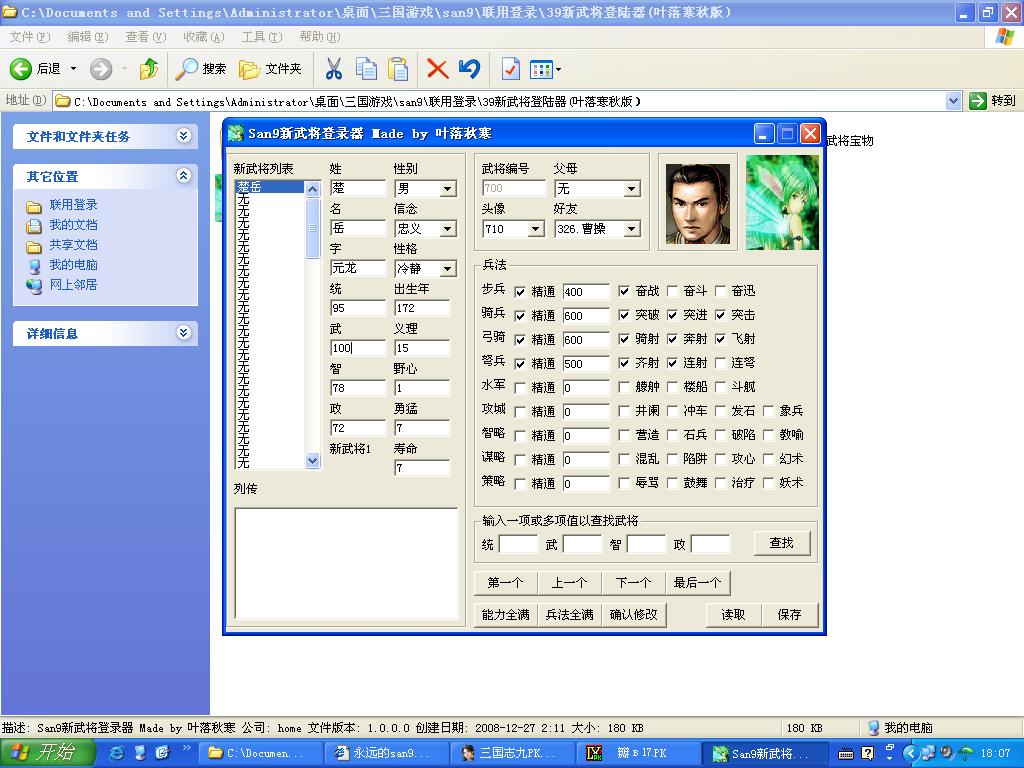This screenshot has height=768, width=1024.
Task: Enable the 奋斗 checkbox
Action: pyautogui.click(x=673, y=292)
